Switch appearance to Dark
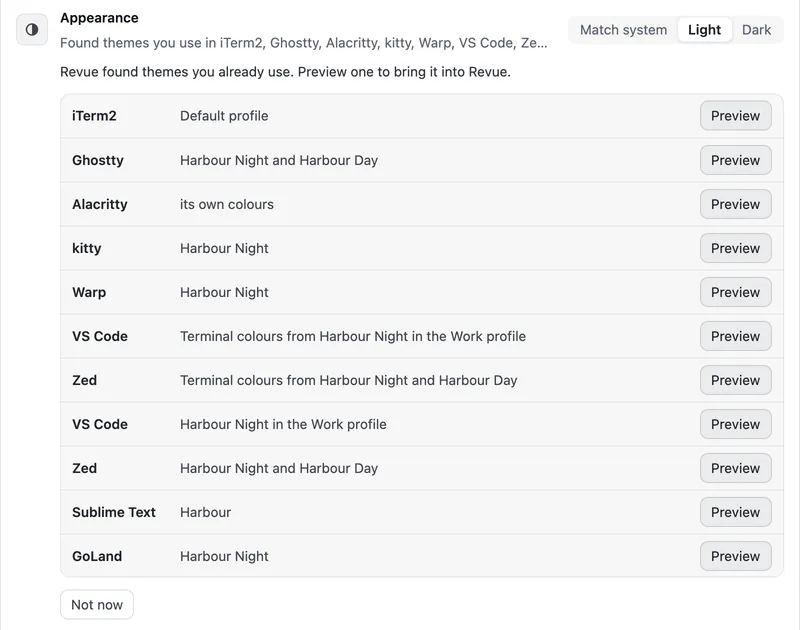 [x=756, y=30]
